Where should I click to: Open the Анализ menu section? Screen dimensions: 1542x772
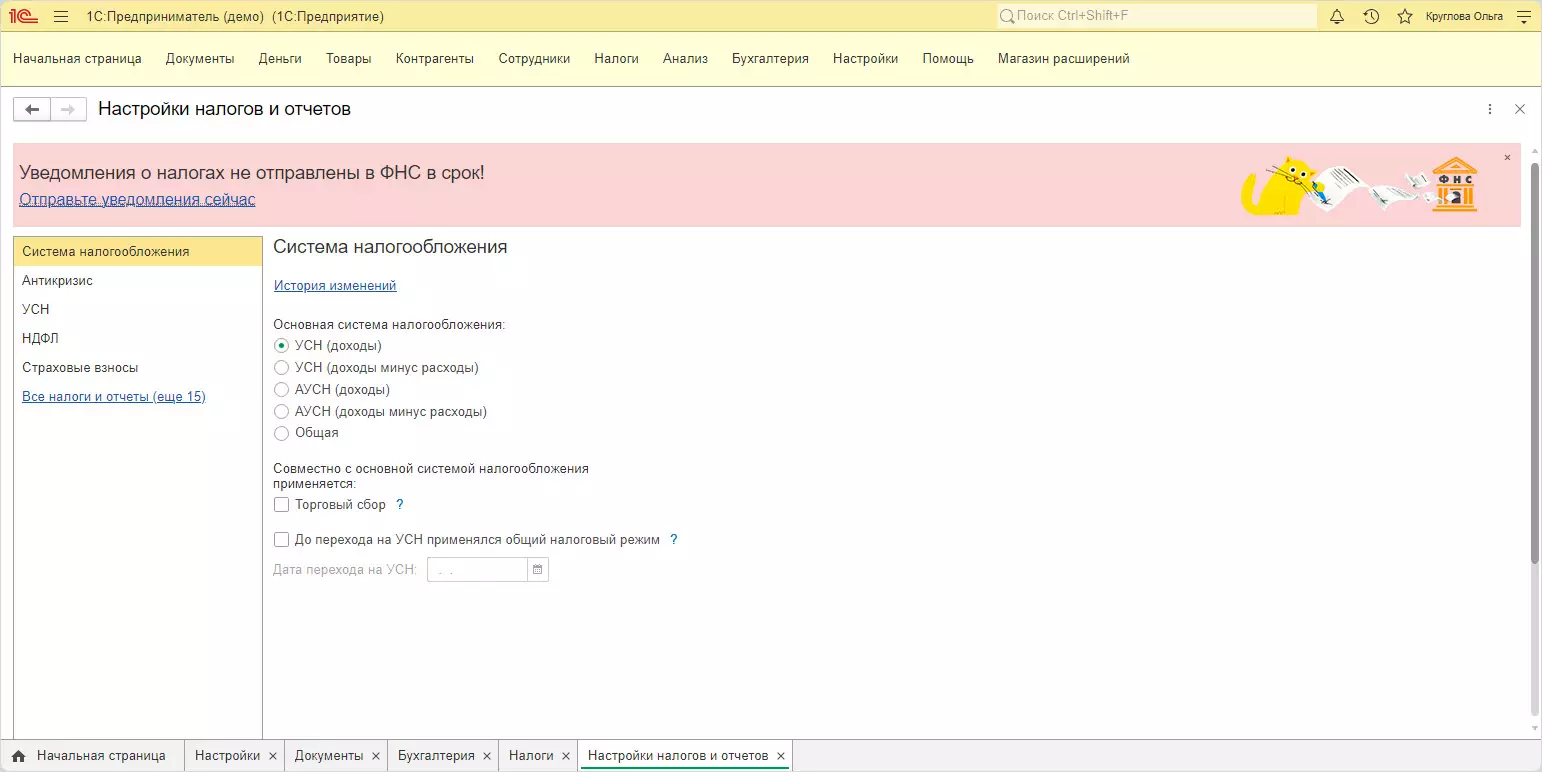(x=685, y=59)
